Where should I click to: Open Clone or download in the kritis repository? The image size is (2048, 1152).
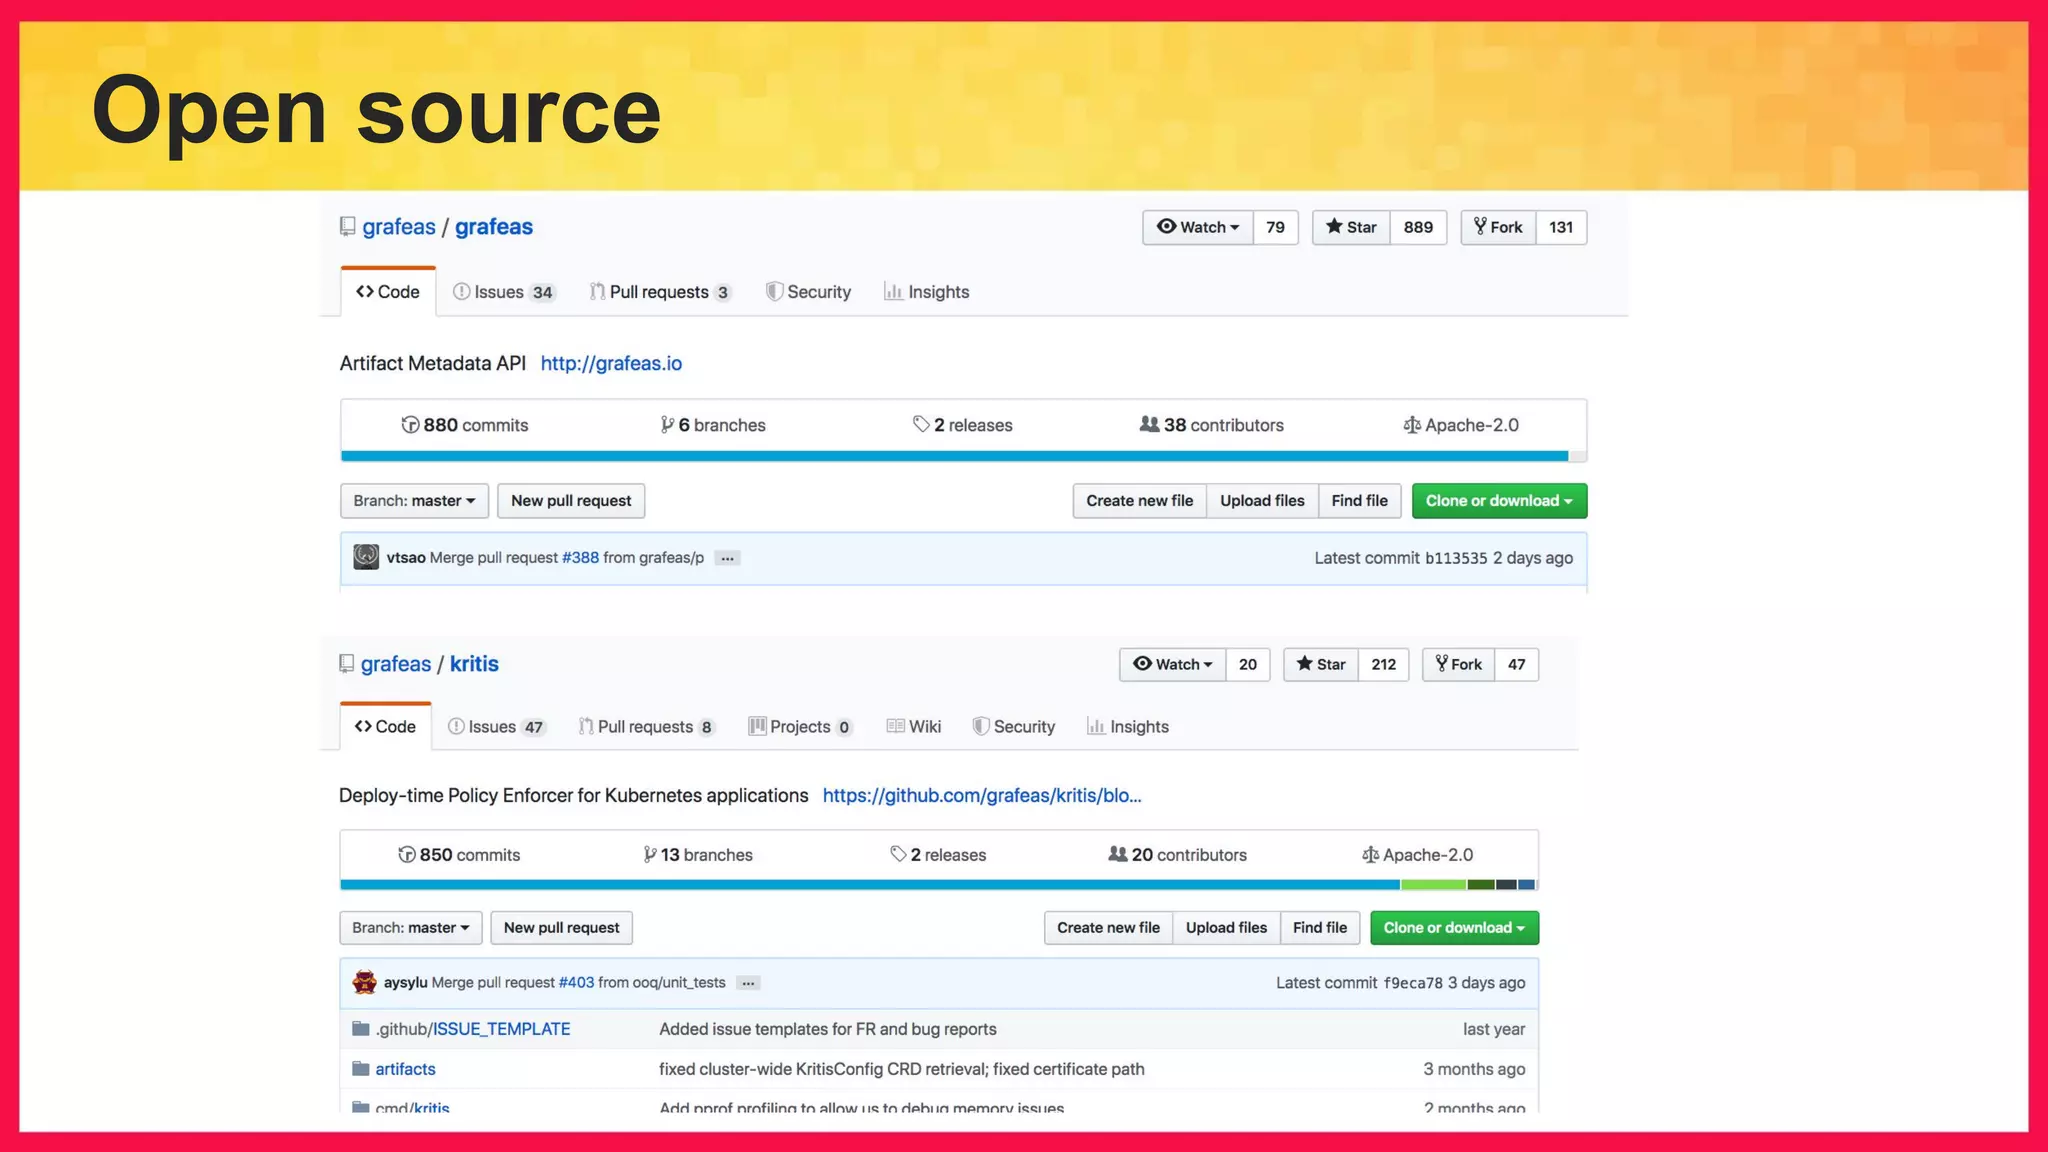1455,928
